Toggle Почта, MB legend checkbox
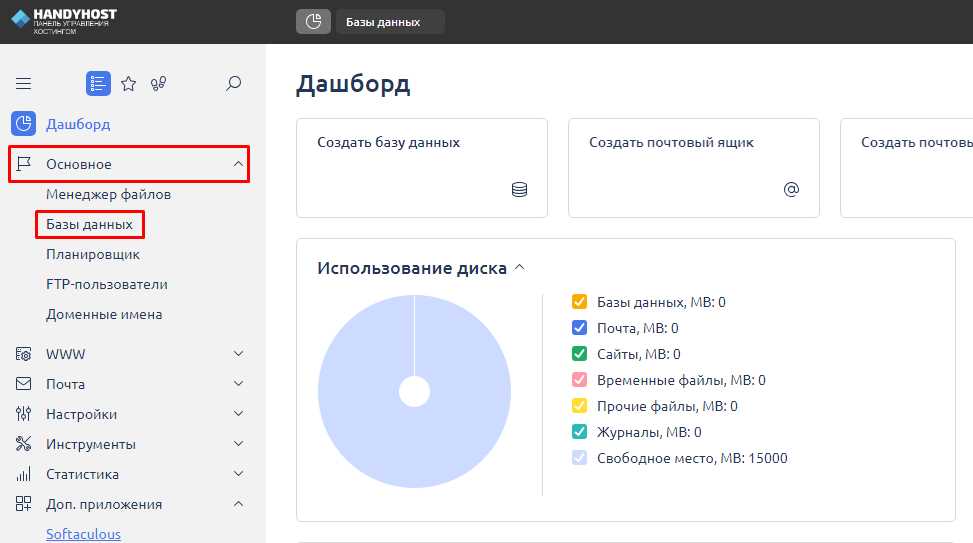Screen dimensions: 973x543 (579, 328)
